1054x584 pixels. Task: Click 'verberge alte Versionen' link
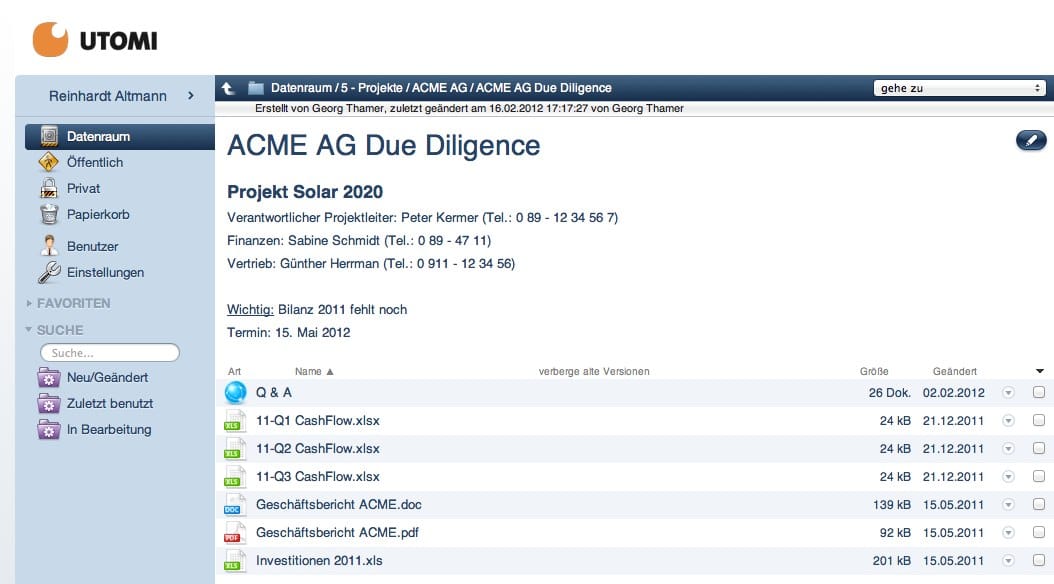point(594,372)
